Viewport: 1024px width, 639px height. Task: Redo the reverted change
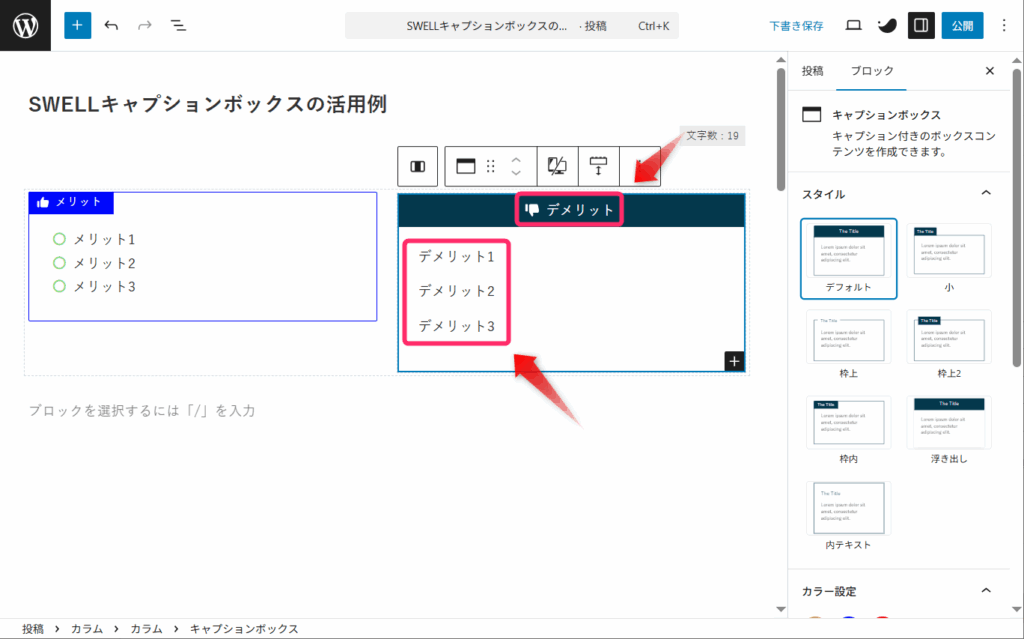click(144, 25)
